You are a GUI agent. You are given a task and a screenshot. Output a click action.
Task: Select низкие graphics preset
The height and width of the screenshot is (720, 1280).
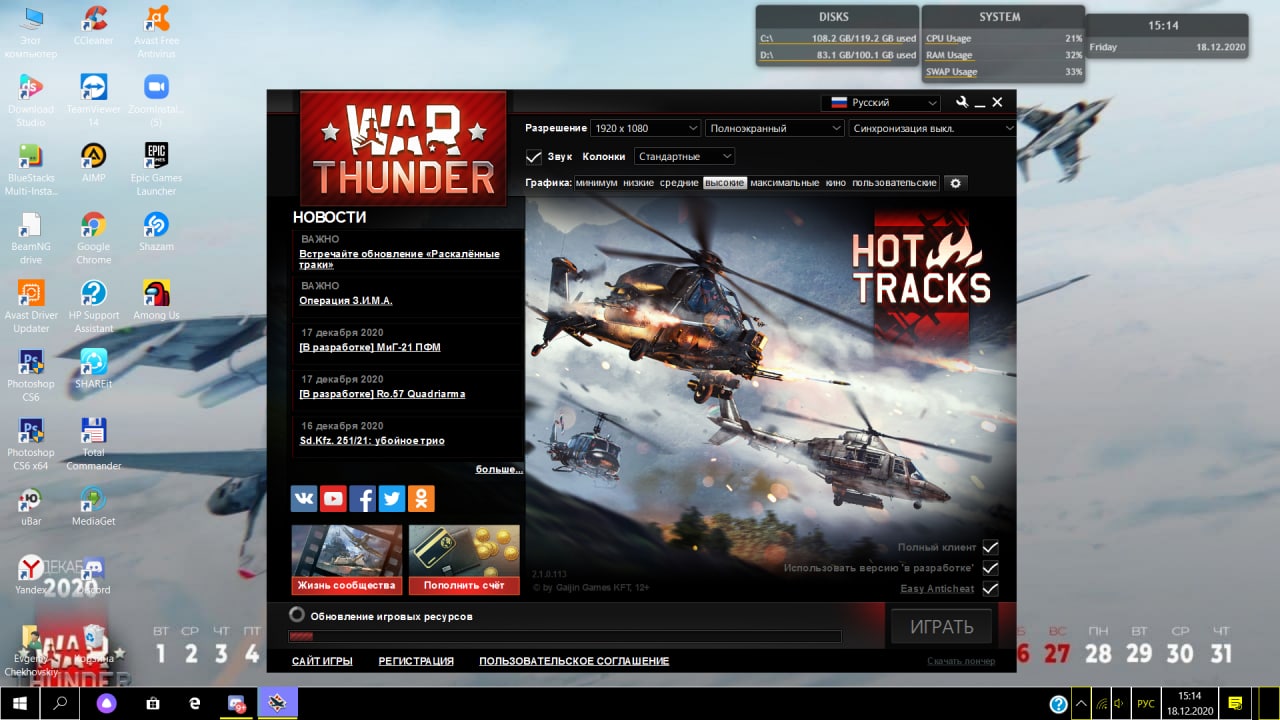[x=638, y=183]
